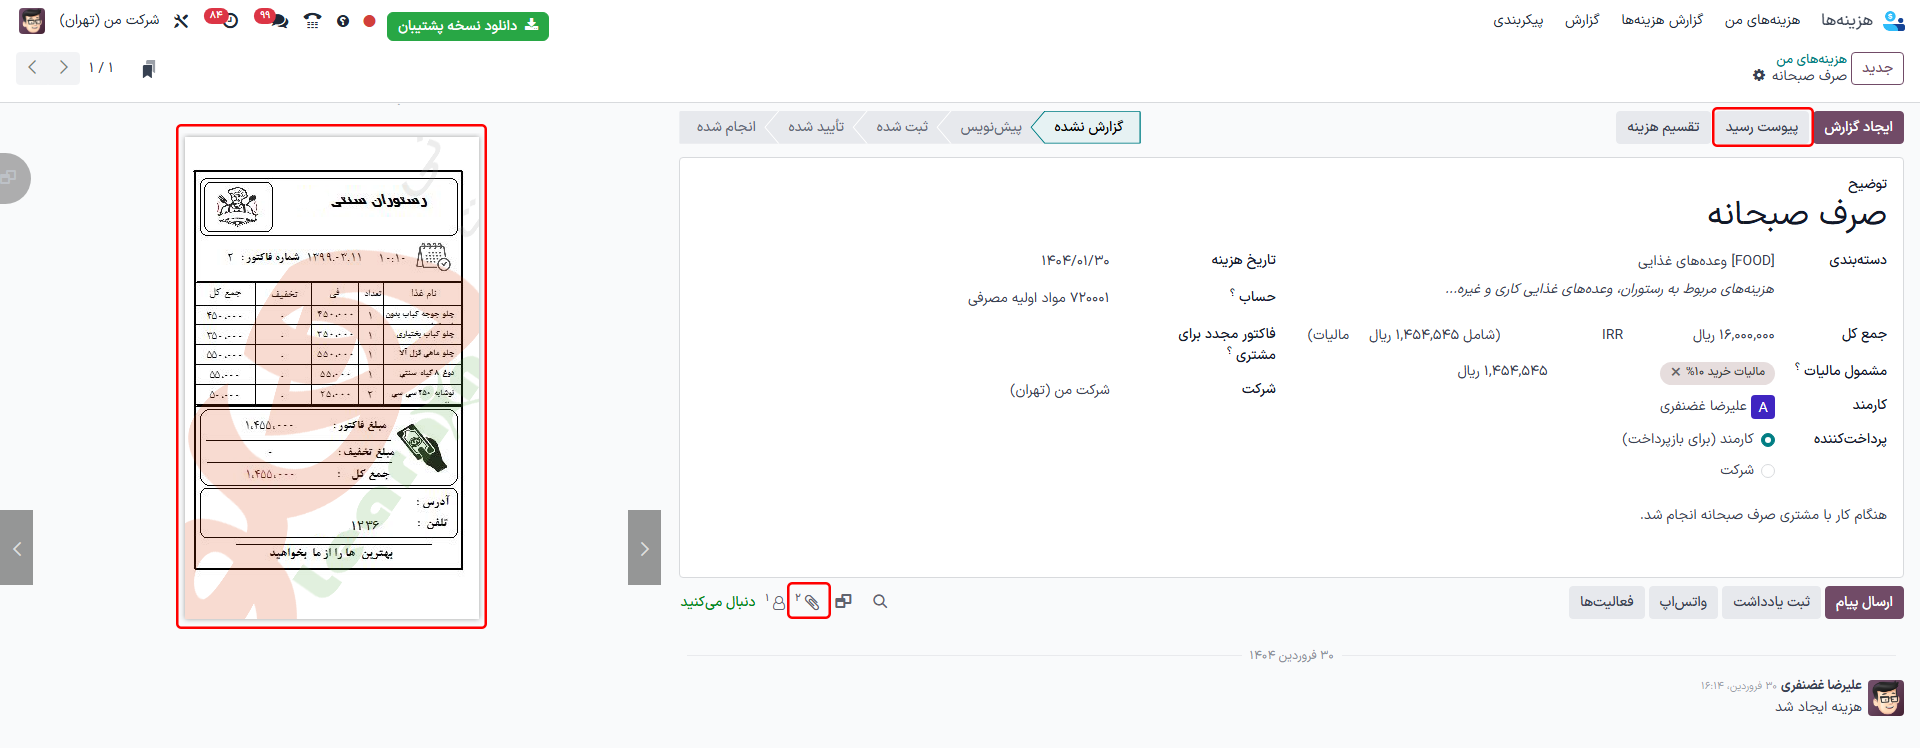Viewport: 1920px width, 748px height.
Task: Open the gear actions menu beside record title
Action: tap(1759, 76)
